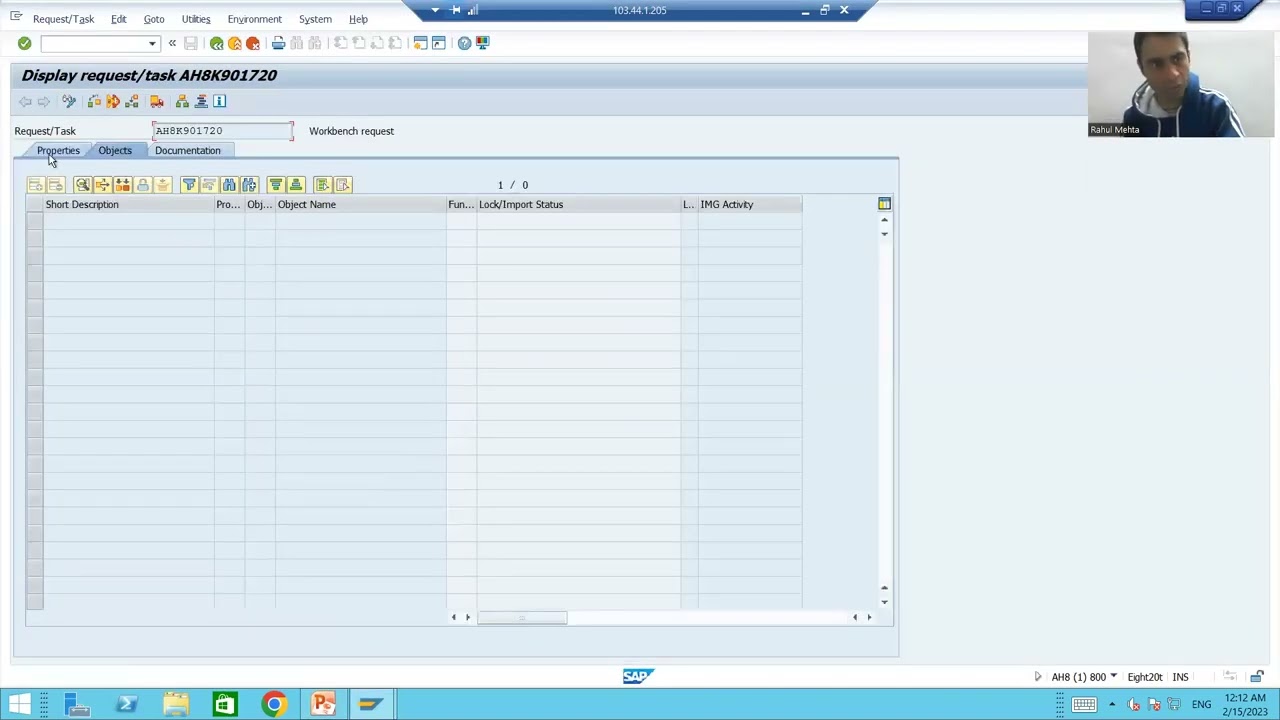
Task: Open the Windows Start menu
Action: (20, 704)
